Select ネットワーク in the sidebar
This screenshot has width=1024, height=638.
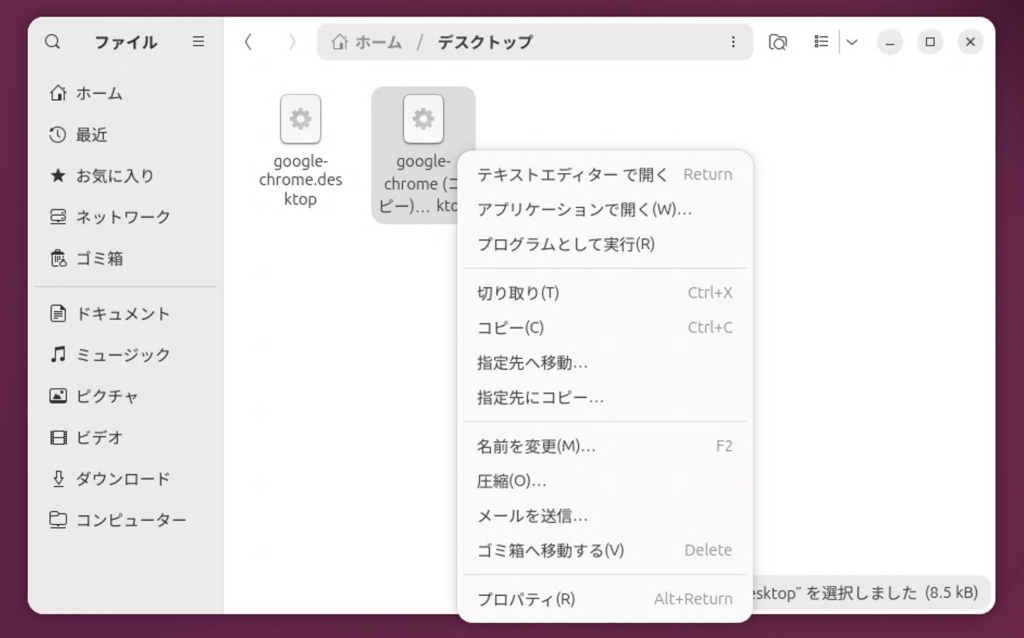tap(123, 217)
